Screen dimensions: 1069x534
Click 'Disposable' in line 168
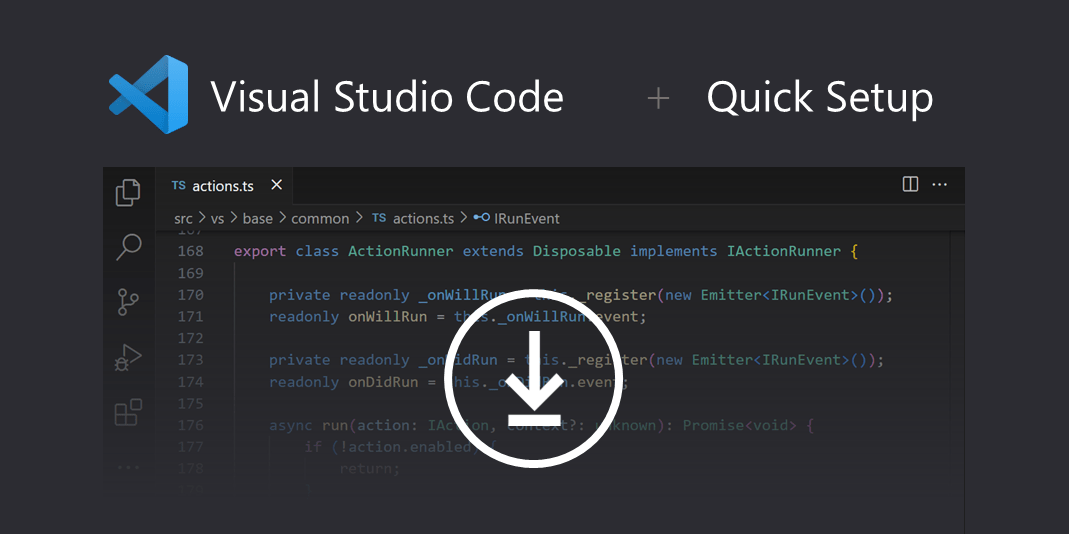(577, 252)
